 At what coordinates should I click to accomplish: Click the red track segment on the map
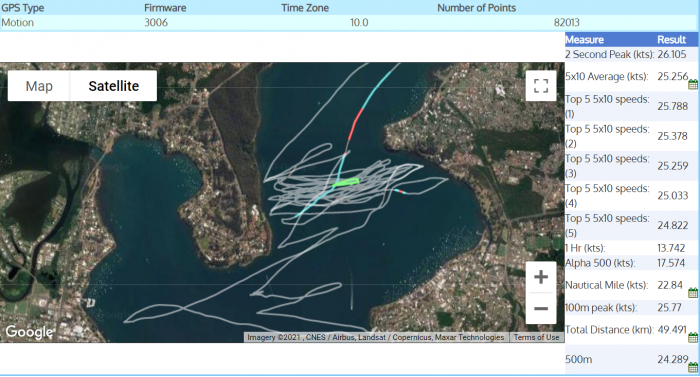point(356,123)
